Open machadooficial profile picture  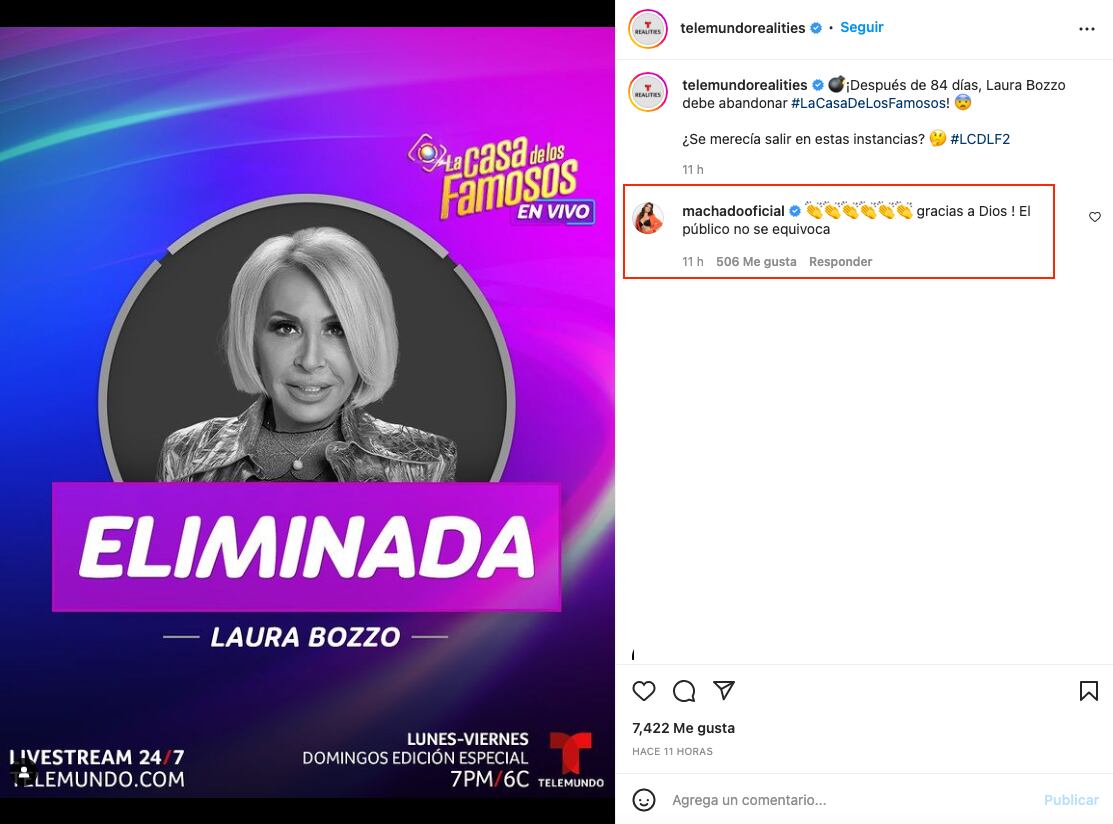tap(648, 218)
